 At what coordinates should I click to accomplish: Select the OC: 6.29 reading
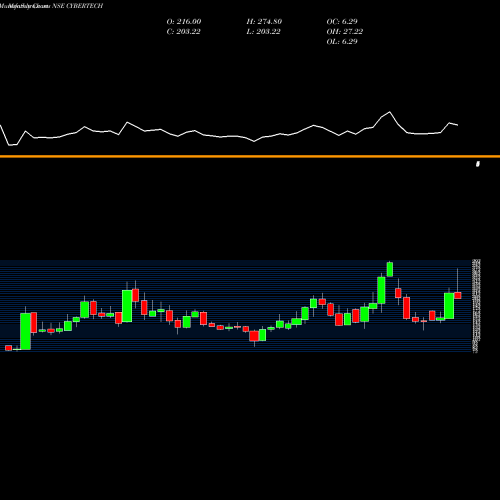tap(342, 22)
